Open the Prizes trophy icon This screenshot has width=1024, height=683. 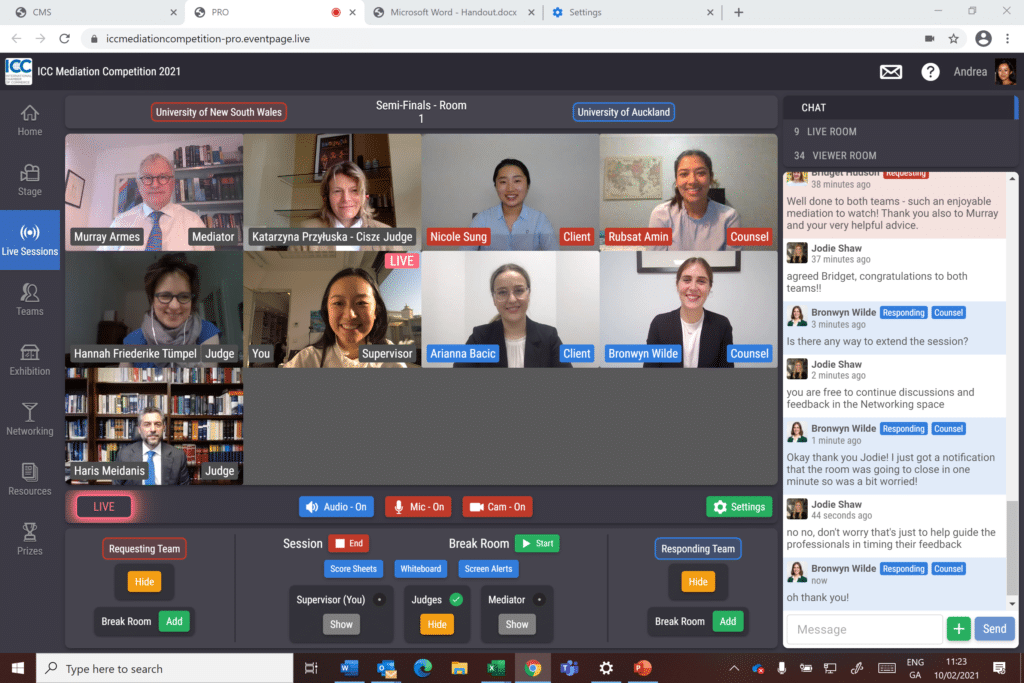pos(30,539)
